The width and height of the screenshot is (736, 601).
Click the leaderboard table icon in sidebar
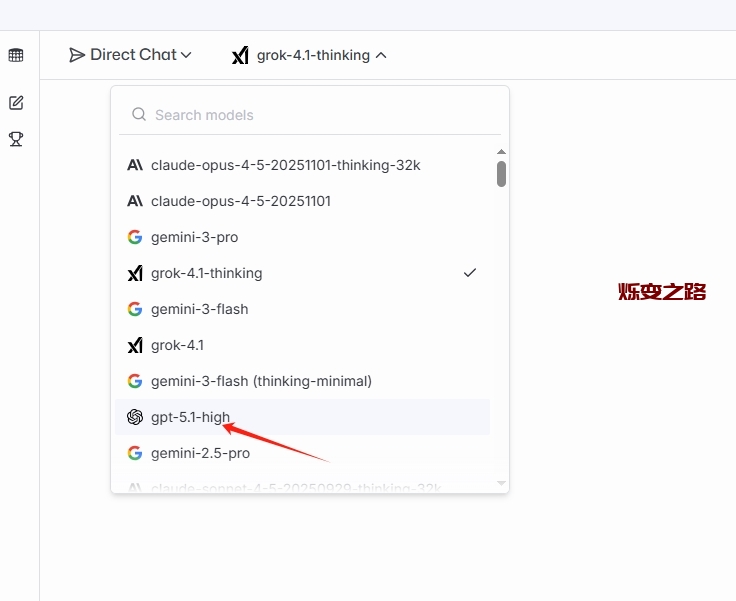point(16,56)
